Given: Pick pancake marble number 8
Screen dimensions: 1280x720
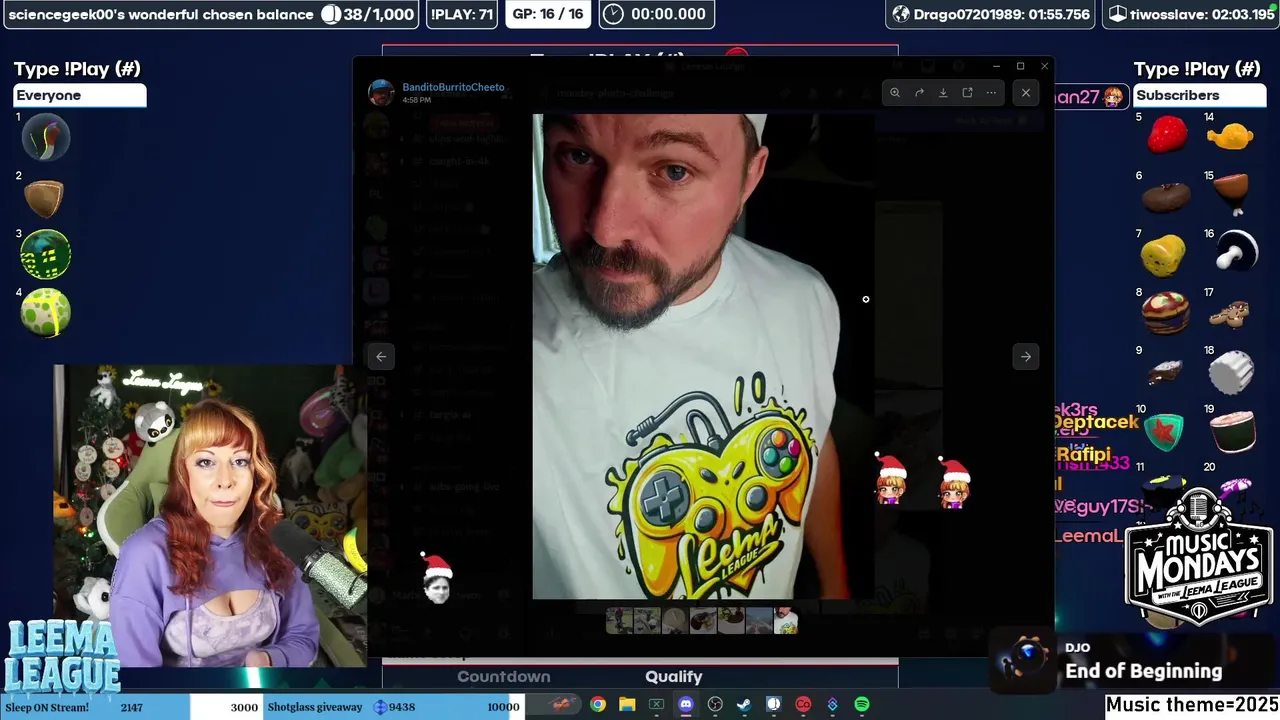Looking at the screenshot, I should [1166, 313].
